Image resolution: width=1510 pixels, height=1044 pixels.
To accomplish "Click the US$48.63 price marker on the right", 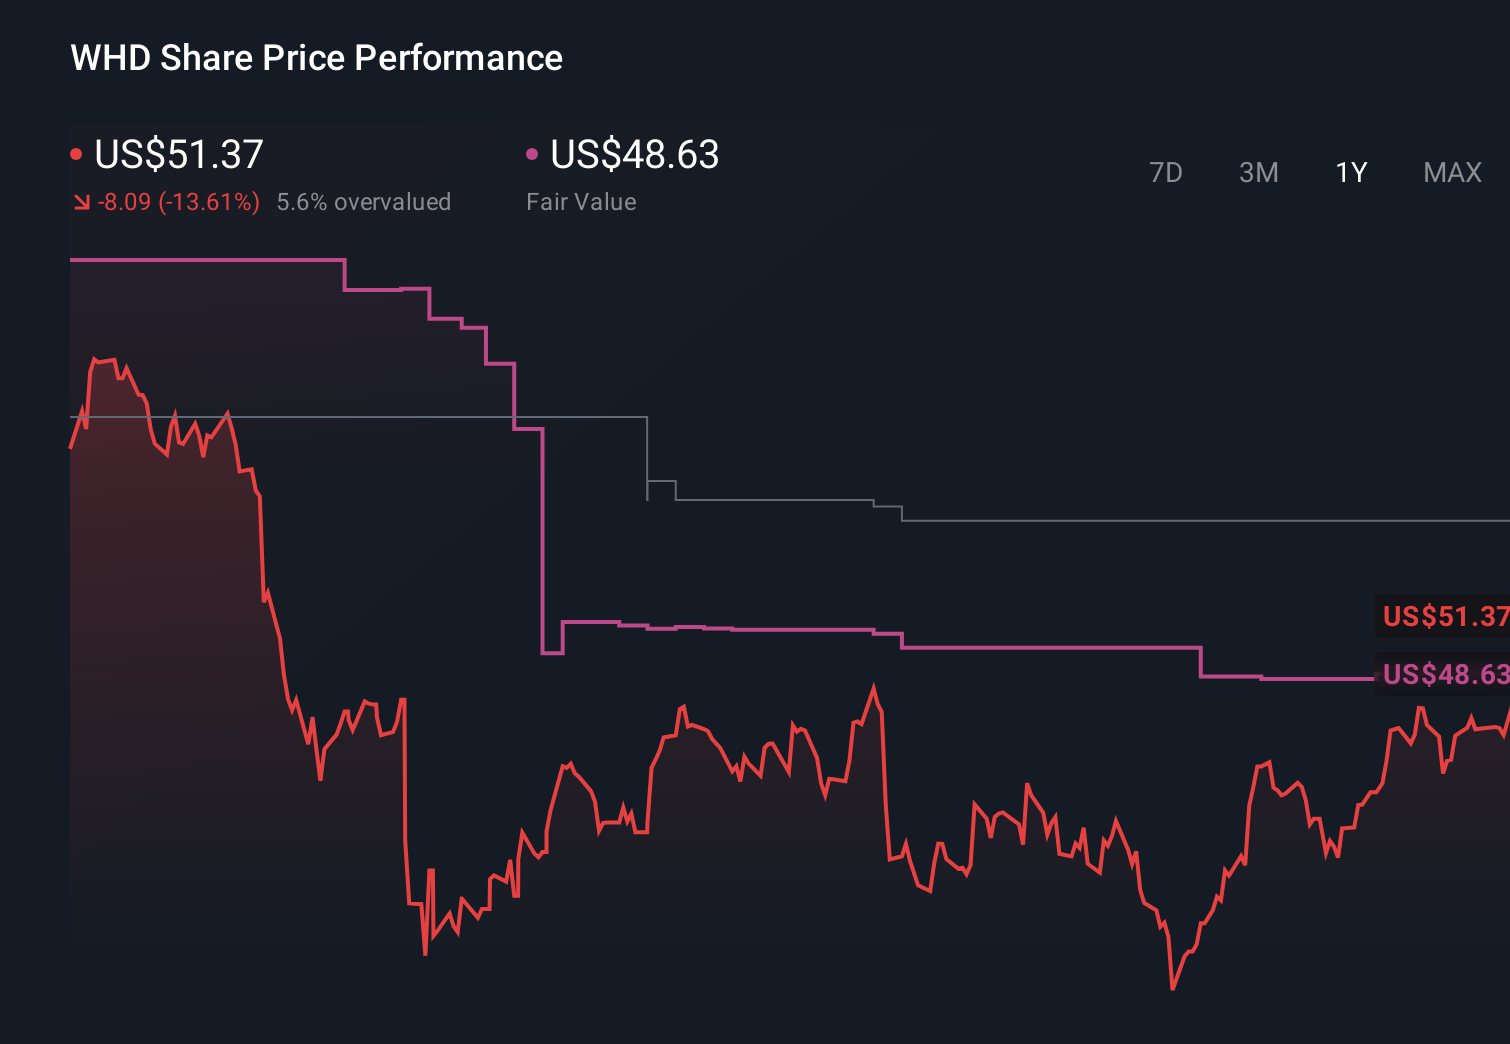I will click(1443, 675).
